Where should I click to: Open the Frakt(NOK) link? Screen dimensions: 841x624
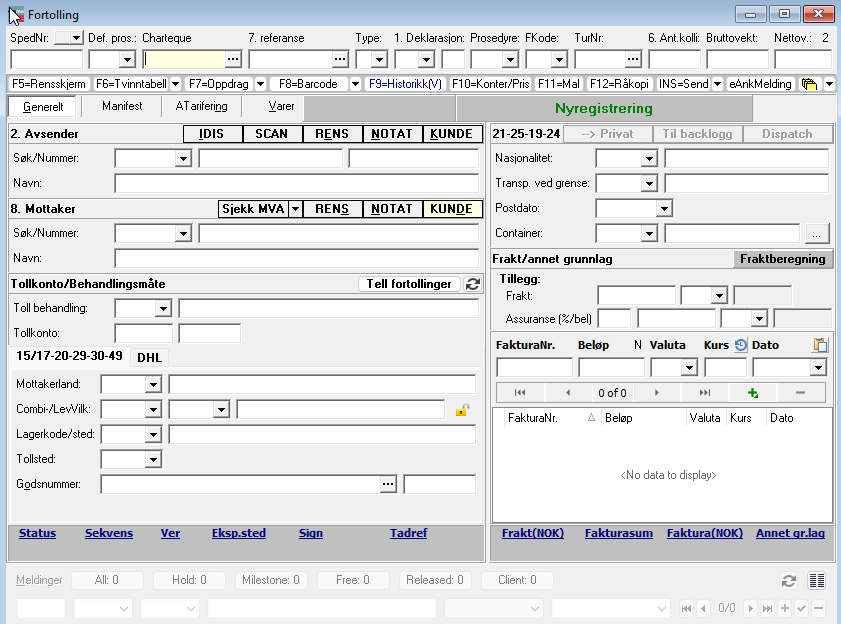click(533, 533)
